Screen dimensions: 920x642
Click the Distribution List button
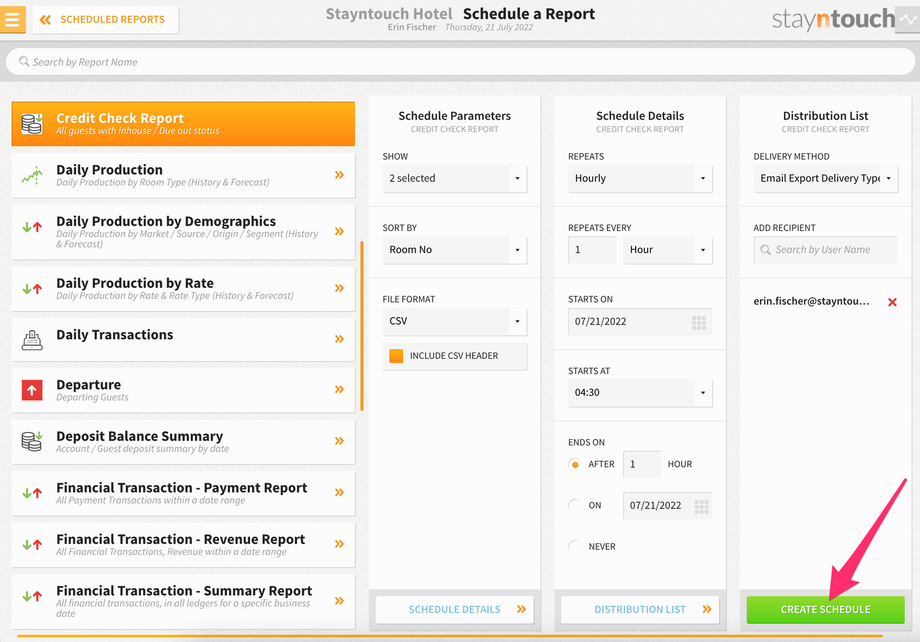click(x=640, y=610)
